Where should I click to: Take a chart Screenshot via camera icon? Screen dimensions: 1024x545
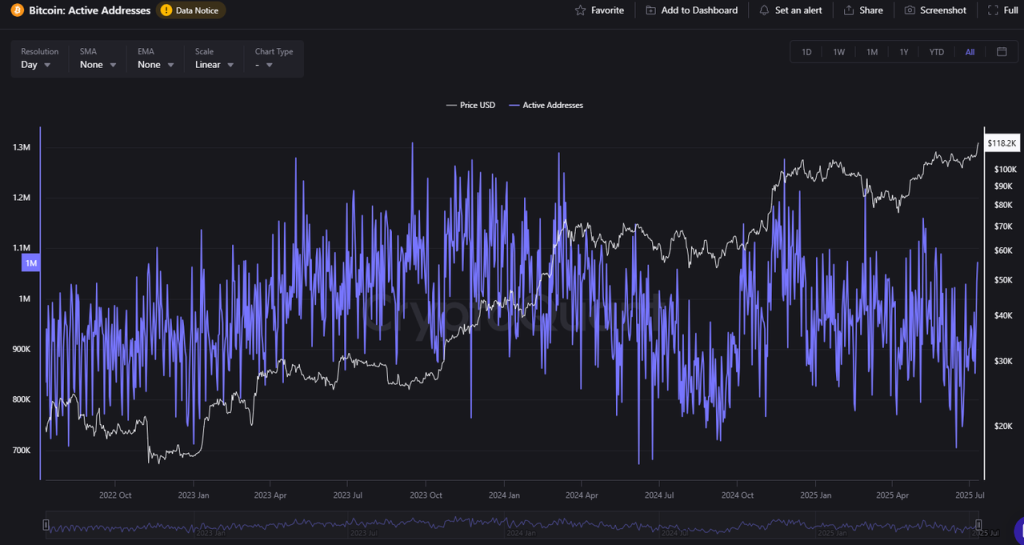910,10
